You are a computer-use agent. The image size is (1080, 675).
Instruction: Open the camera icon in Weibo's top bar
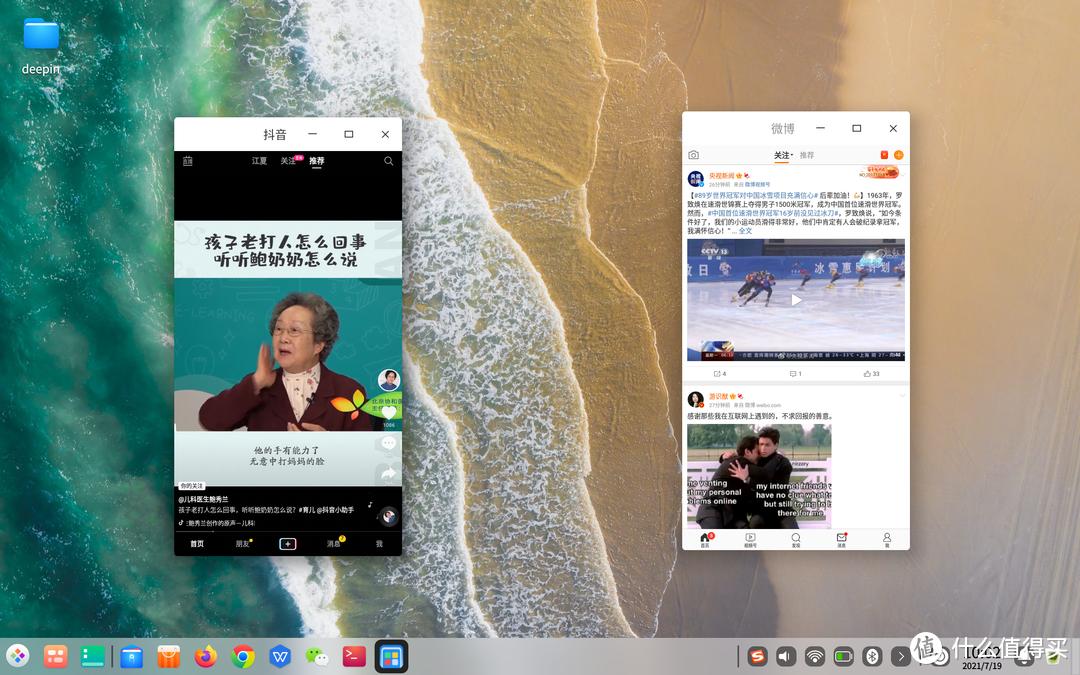pyautogui.click(x=694, y=155)
